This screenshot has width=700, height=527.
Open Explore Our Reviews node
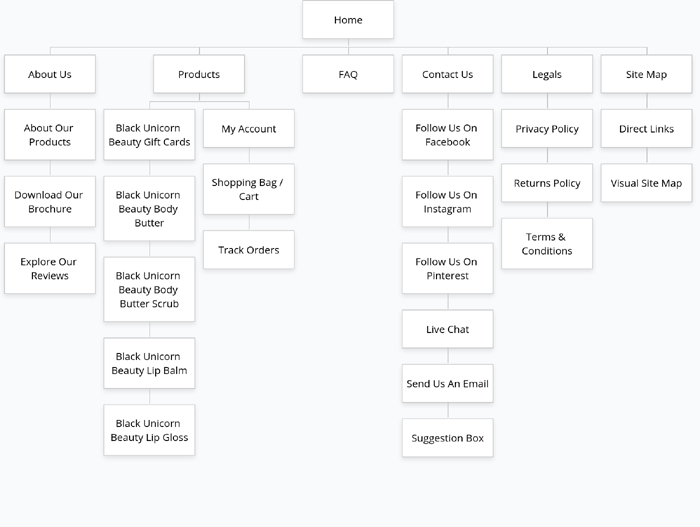pos(50,269)
